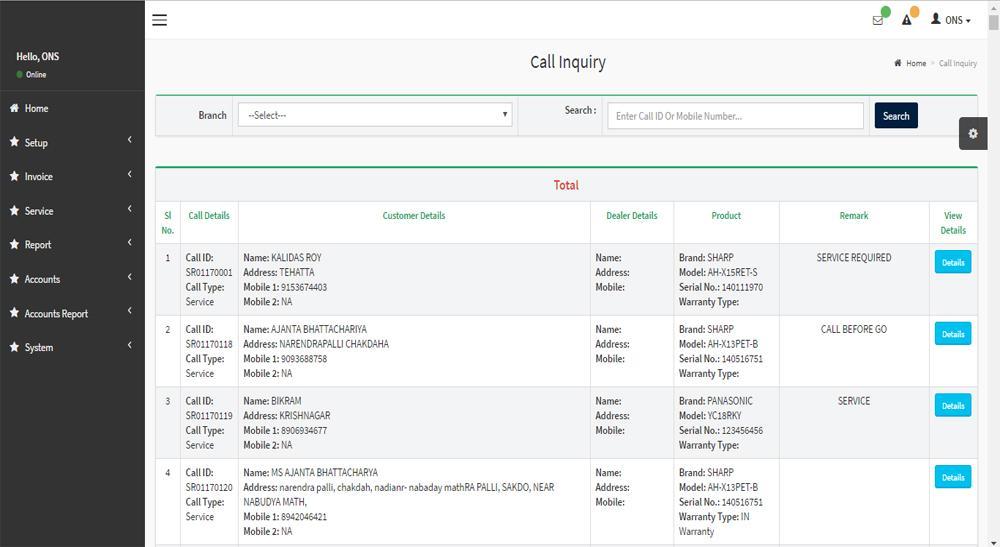This screenshot has height=547, width=1000.
Task: Click the star icon beside Accounts
Action: click(x=14, y=279)
